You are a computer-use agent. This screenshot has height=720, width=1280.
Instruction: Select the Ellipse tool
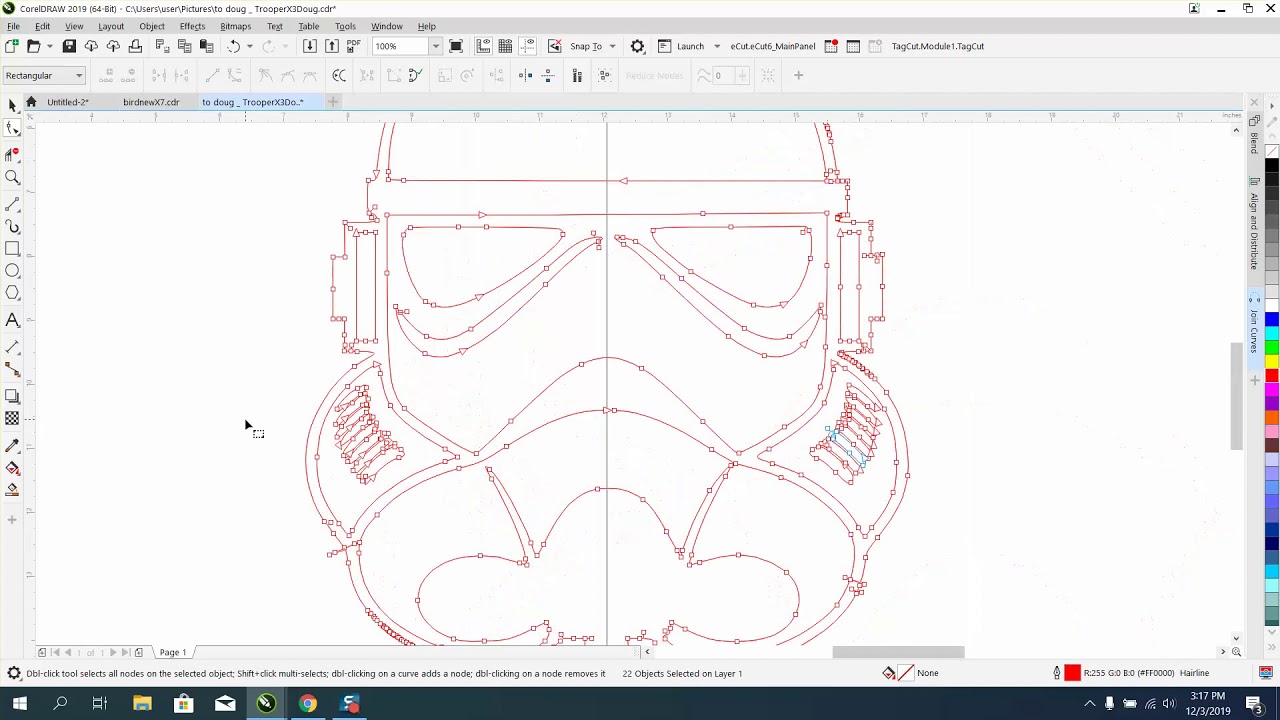point(12,271)
